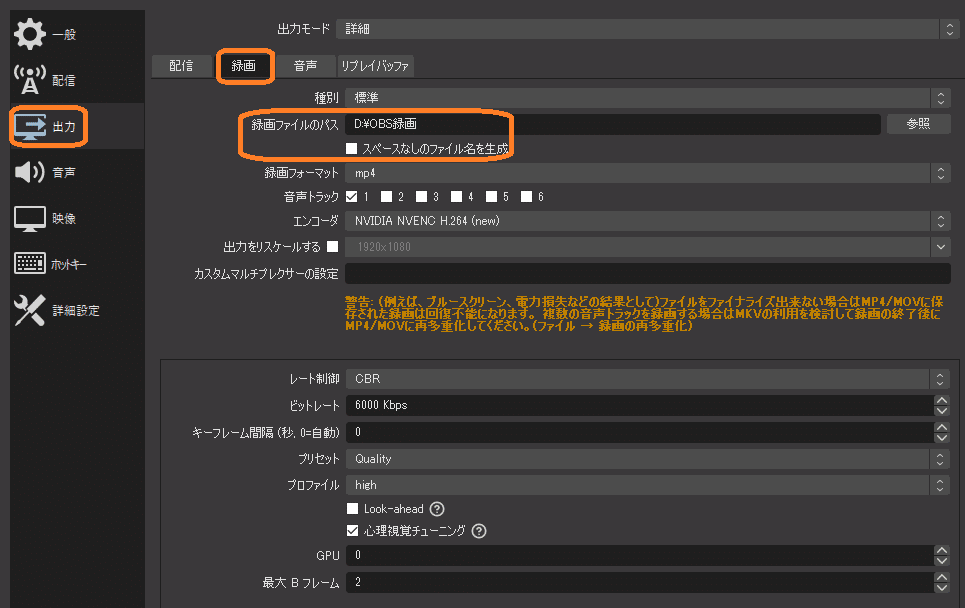The width and height of the screenshot is (965, 608).
Task: Disable 心理視覚チューニング checkbox
Action: 353,530
